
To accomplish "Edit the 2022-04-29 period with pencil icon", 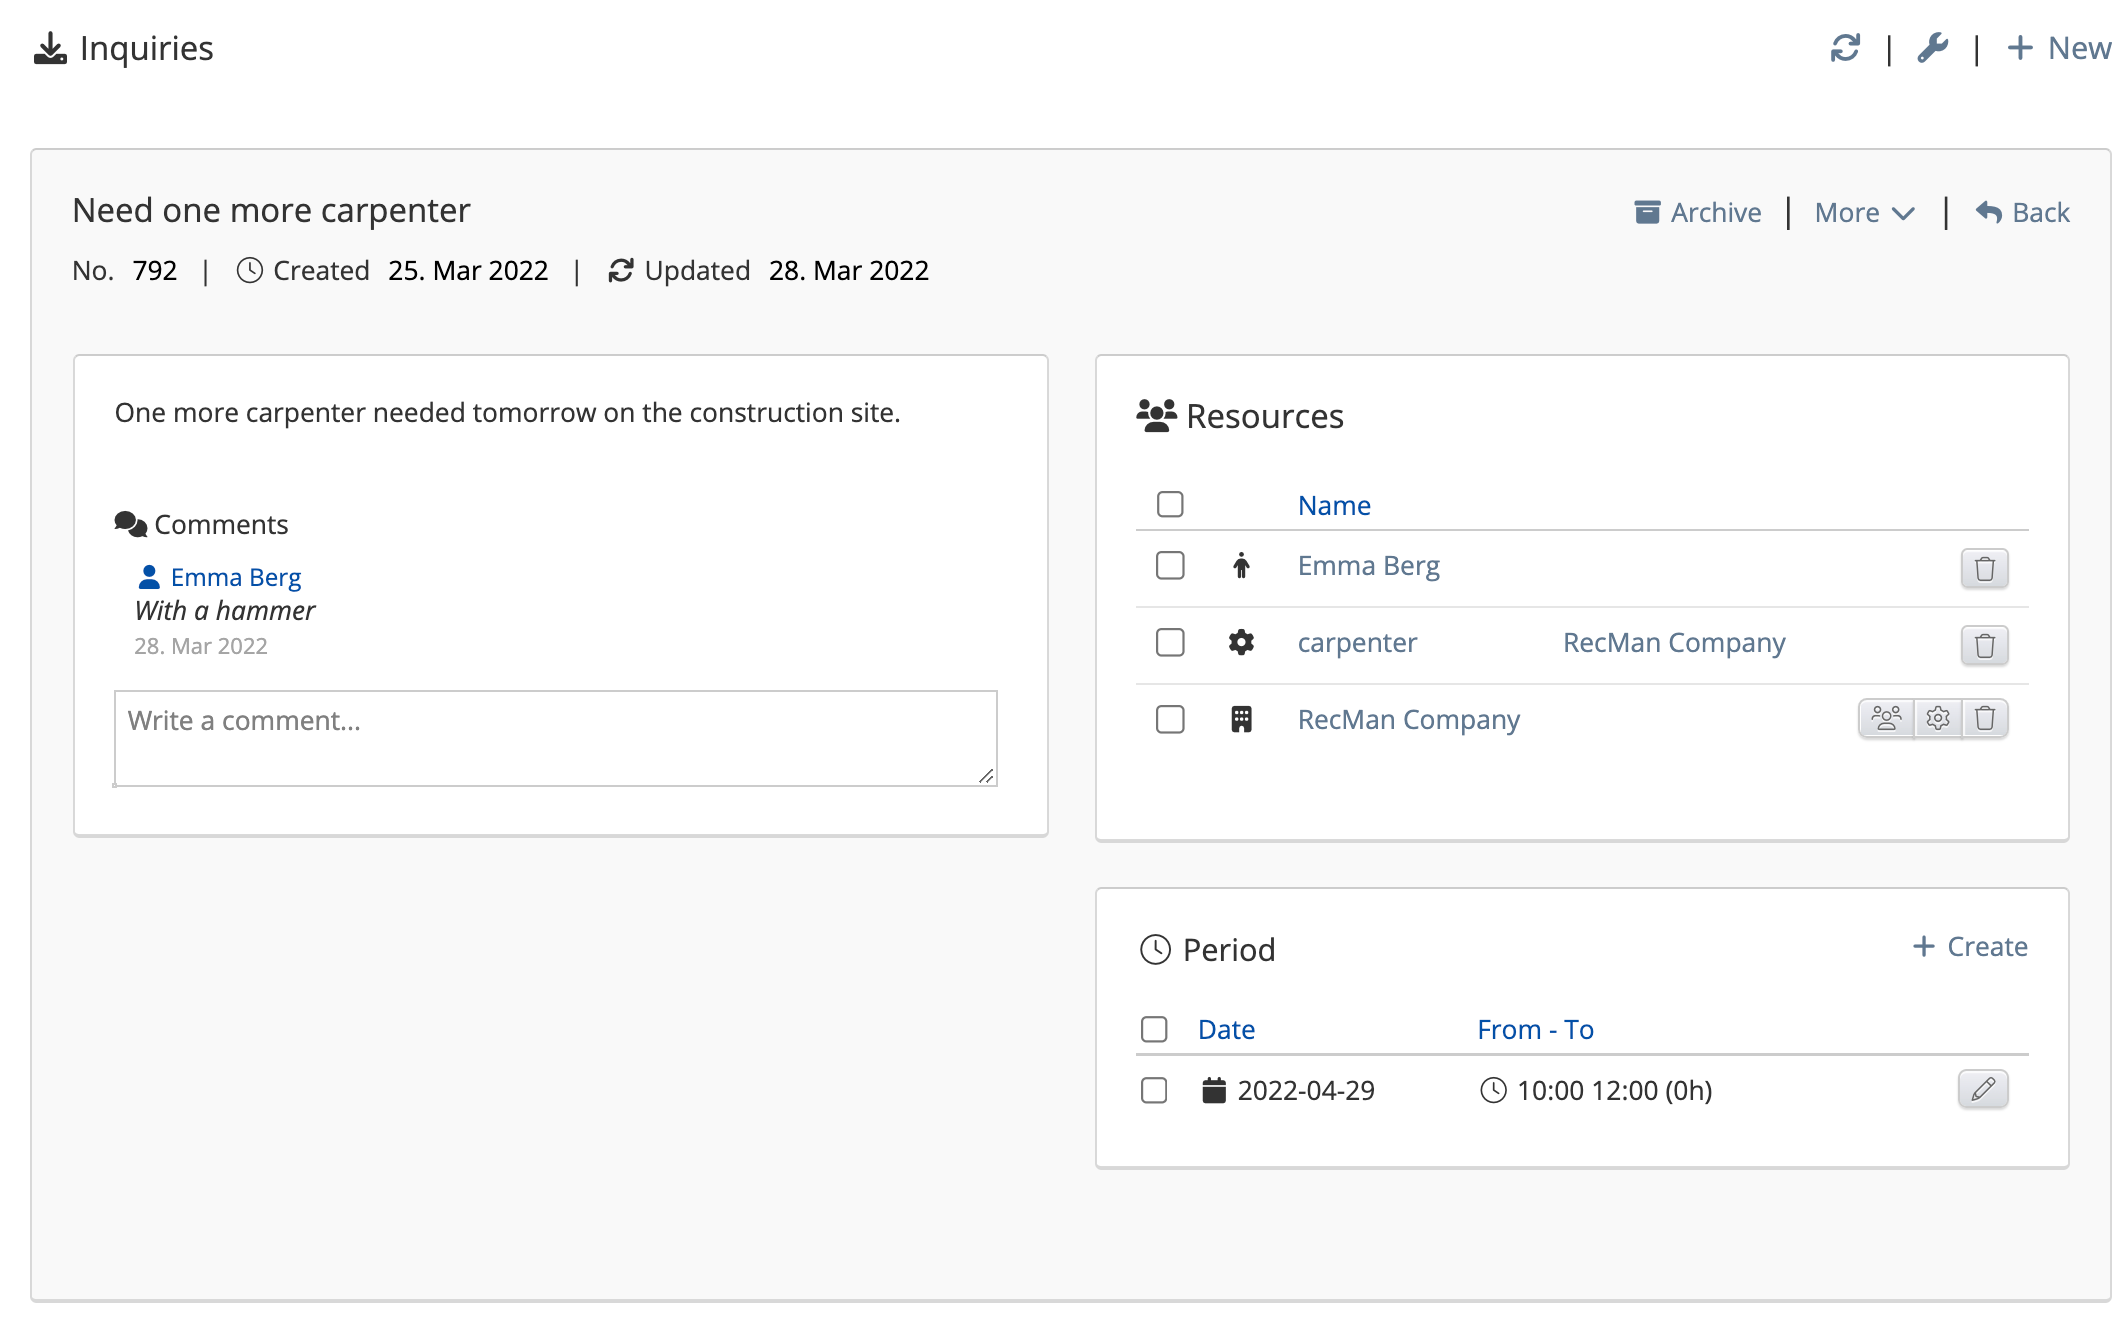I will coord(1982,1089).
